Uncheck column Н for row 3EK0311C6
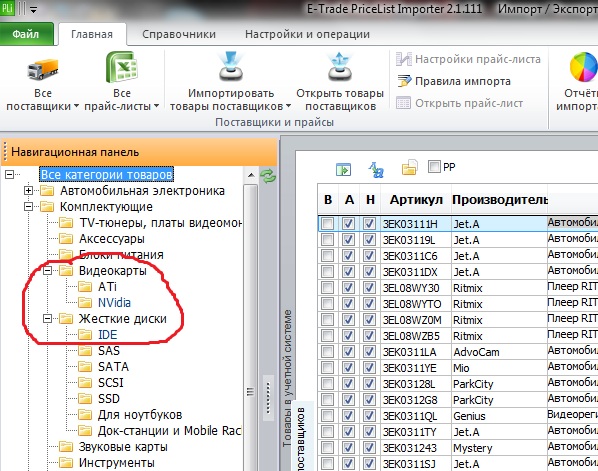 pyautogui.click(x=369, y=256)
